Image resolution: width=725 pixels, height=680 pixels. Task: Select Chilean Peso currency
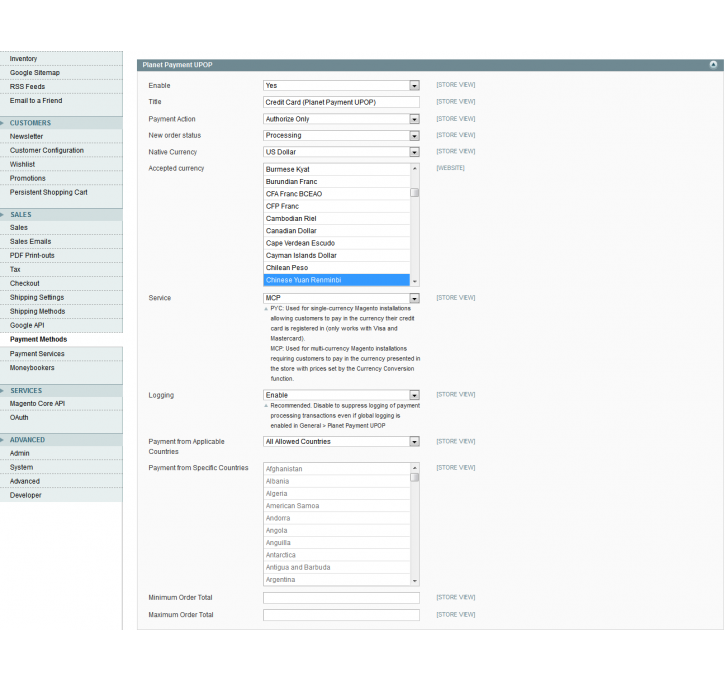coord(337,268)
